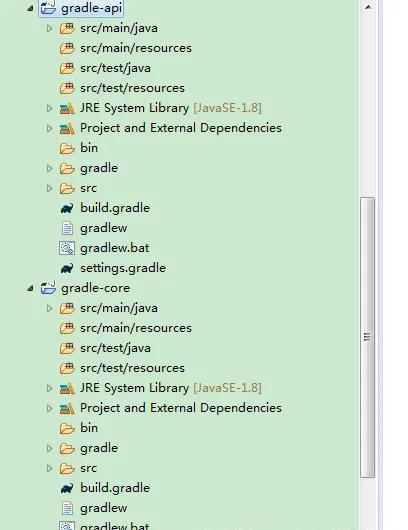The width and height of the screenshot is (408, 530).
Task: Expand Project and External Dependencies in gradle-core
Action: (49, 408)
